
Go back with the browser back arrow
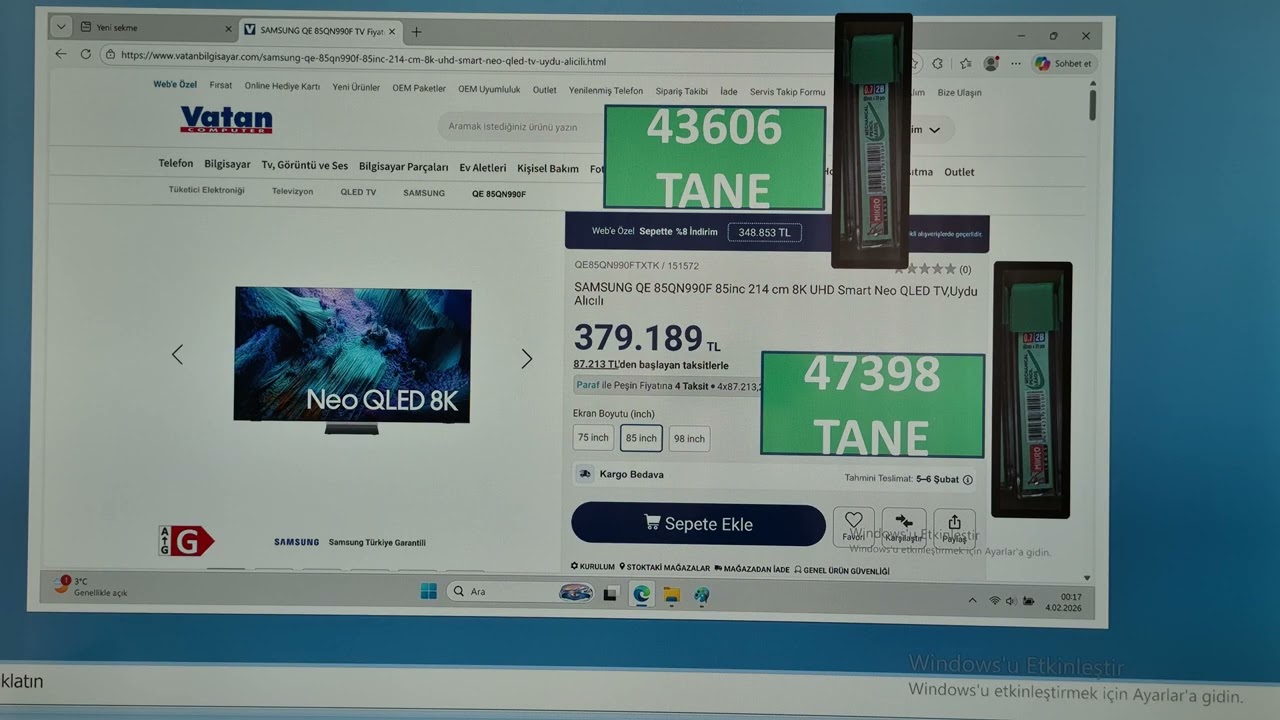(x=61, y=54)
